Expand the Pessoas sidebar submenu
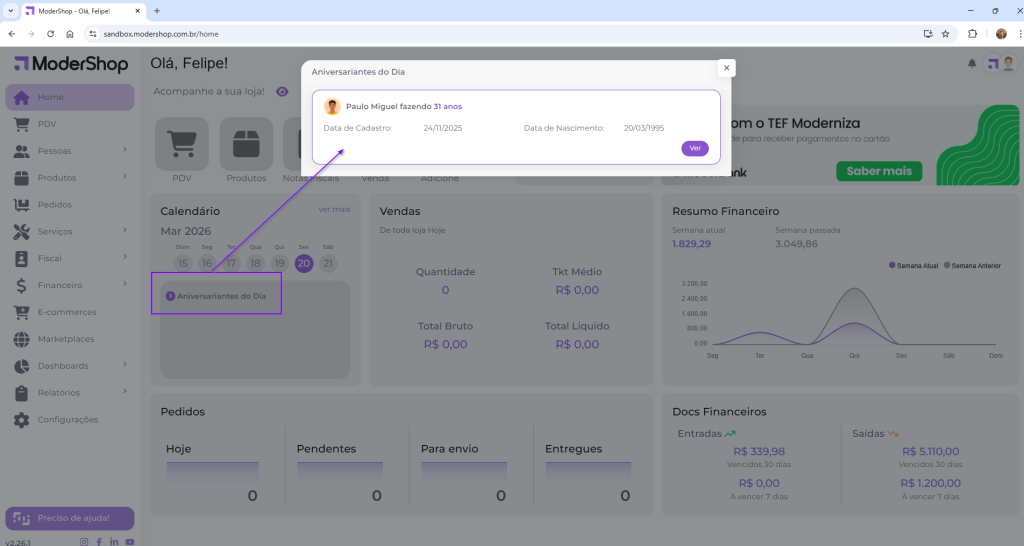 tap(124, 150)
